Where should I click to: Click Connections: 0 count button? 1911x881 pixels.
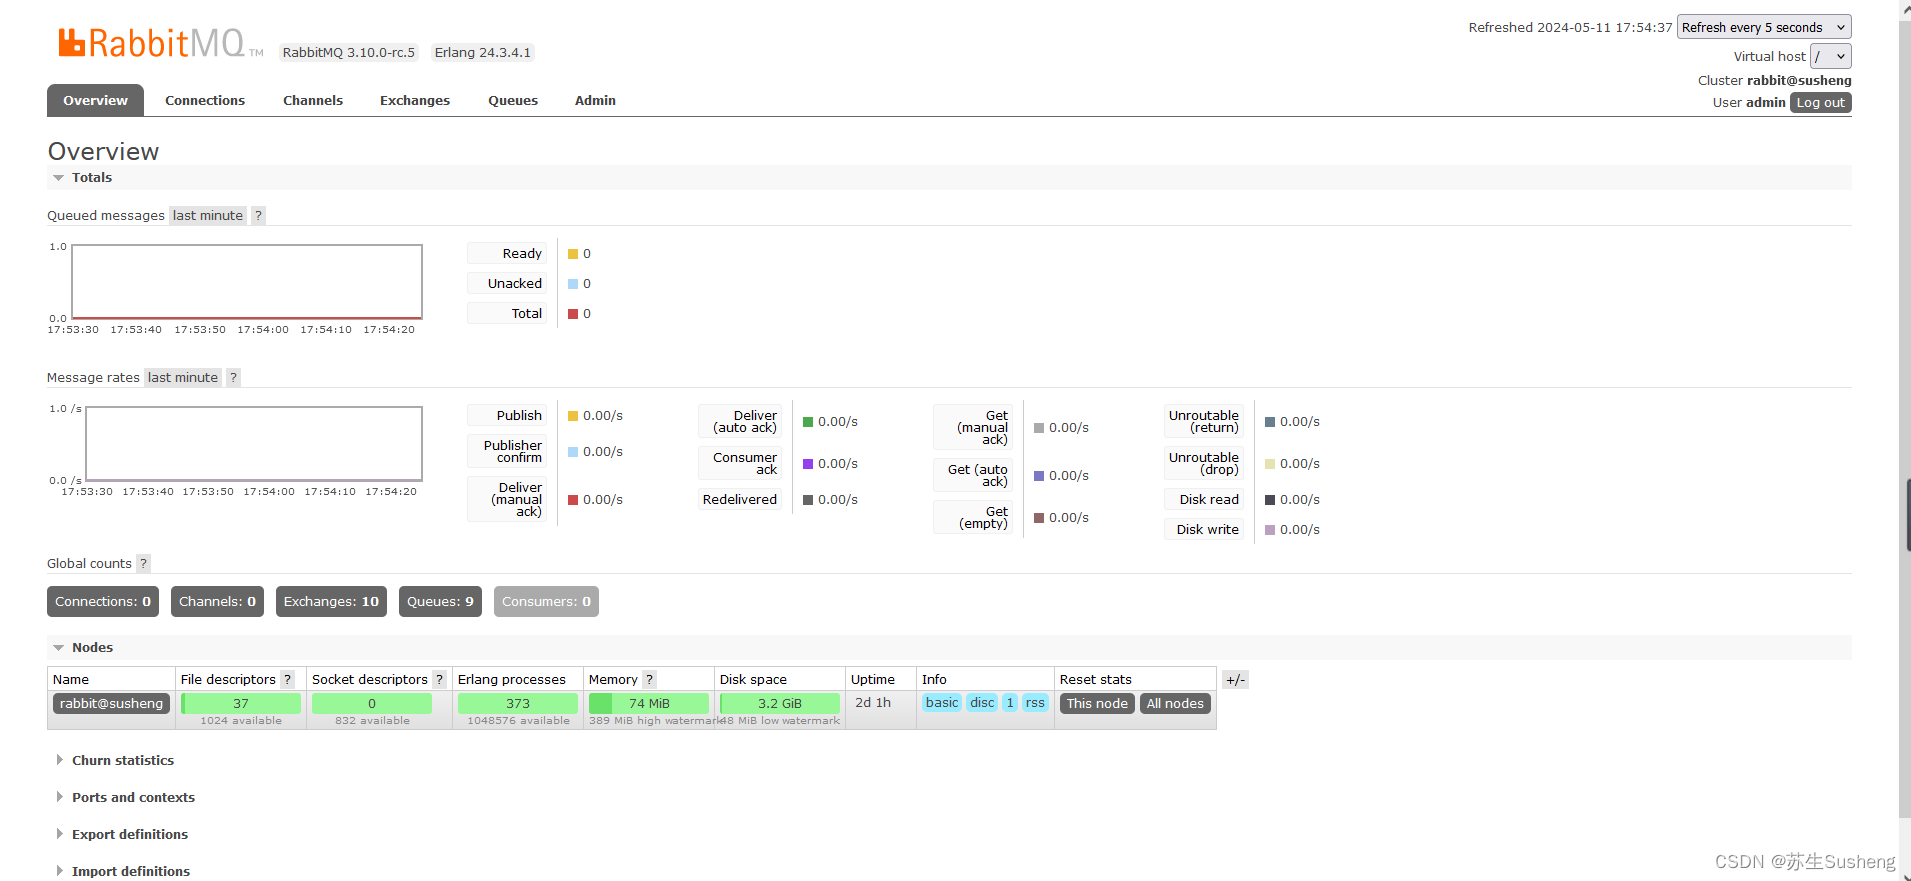point(103,601)
